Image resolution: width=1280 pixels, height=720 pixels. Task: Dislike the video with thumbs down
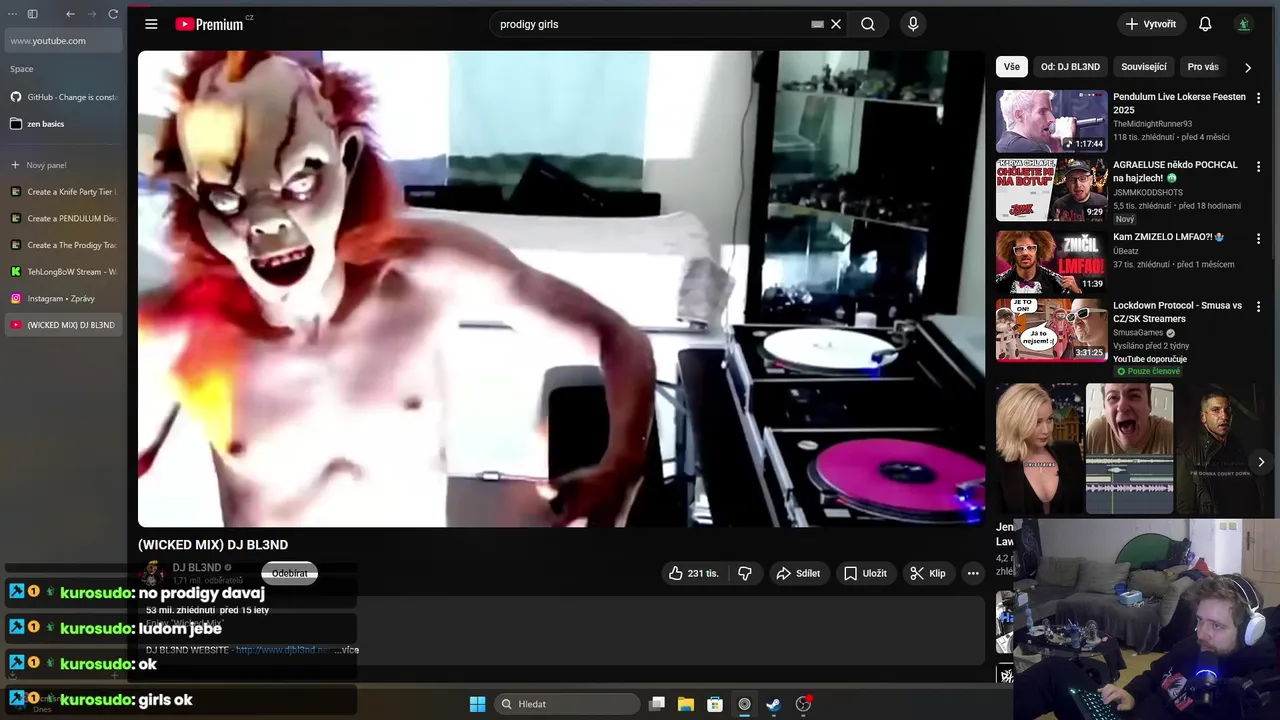click(x=745, y=573)
